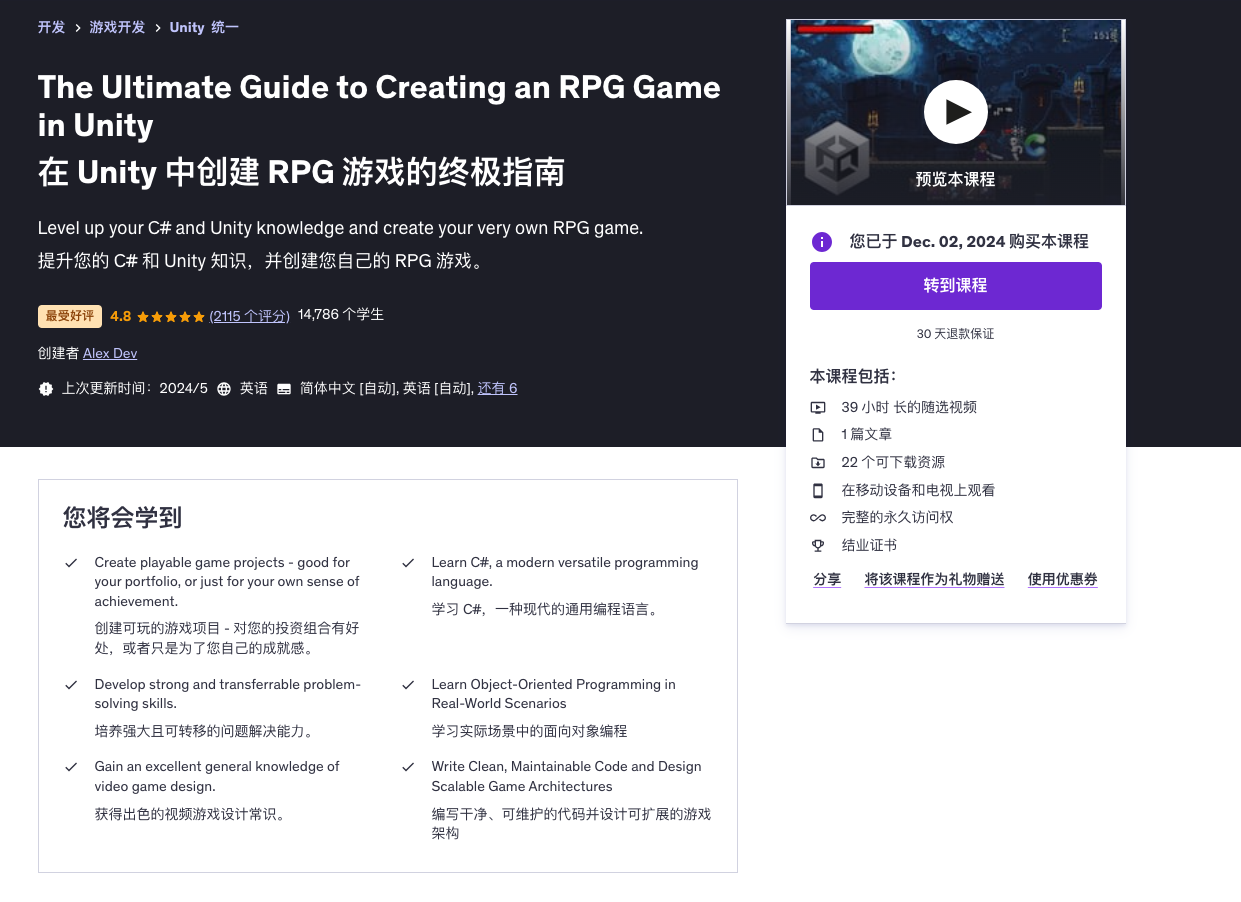Click the 4.8 rating number
1241x902 pixels.
coord(120,316)
